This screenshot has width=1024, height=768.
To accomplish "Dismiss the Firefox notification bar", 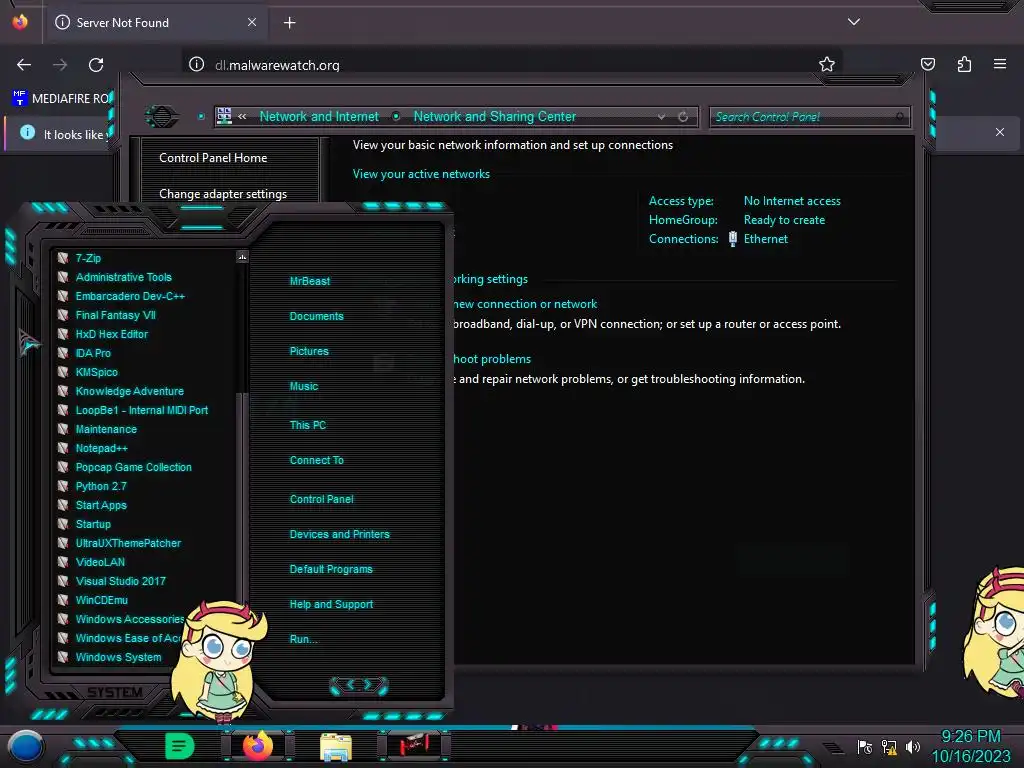I will click(x=1000, y=132).
